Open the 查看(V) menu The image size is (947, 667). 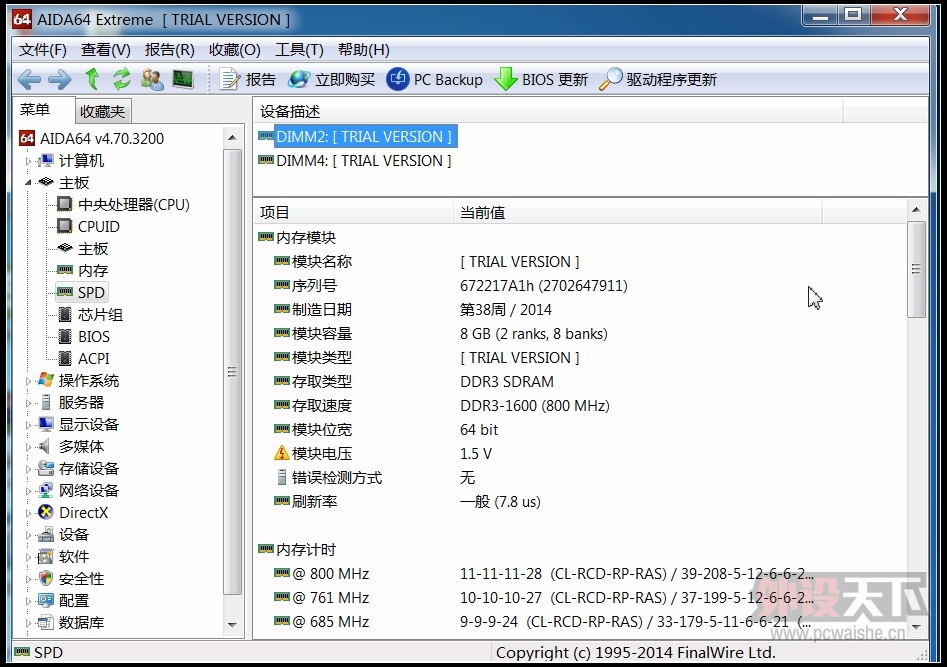[106, 50]
